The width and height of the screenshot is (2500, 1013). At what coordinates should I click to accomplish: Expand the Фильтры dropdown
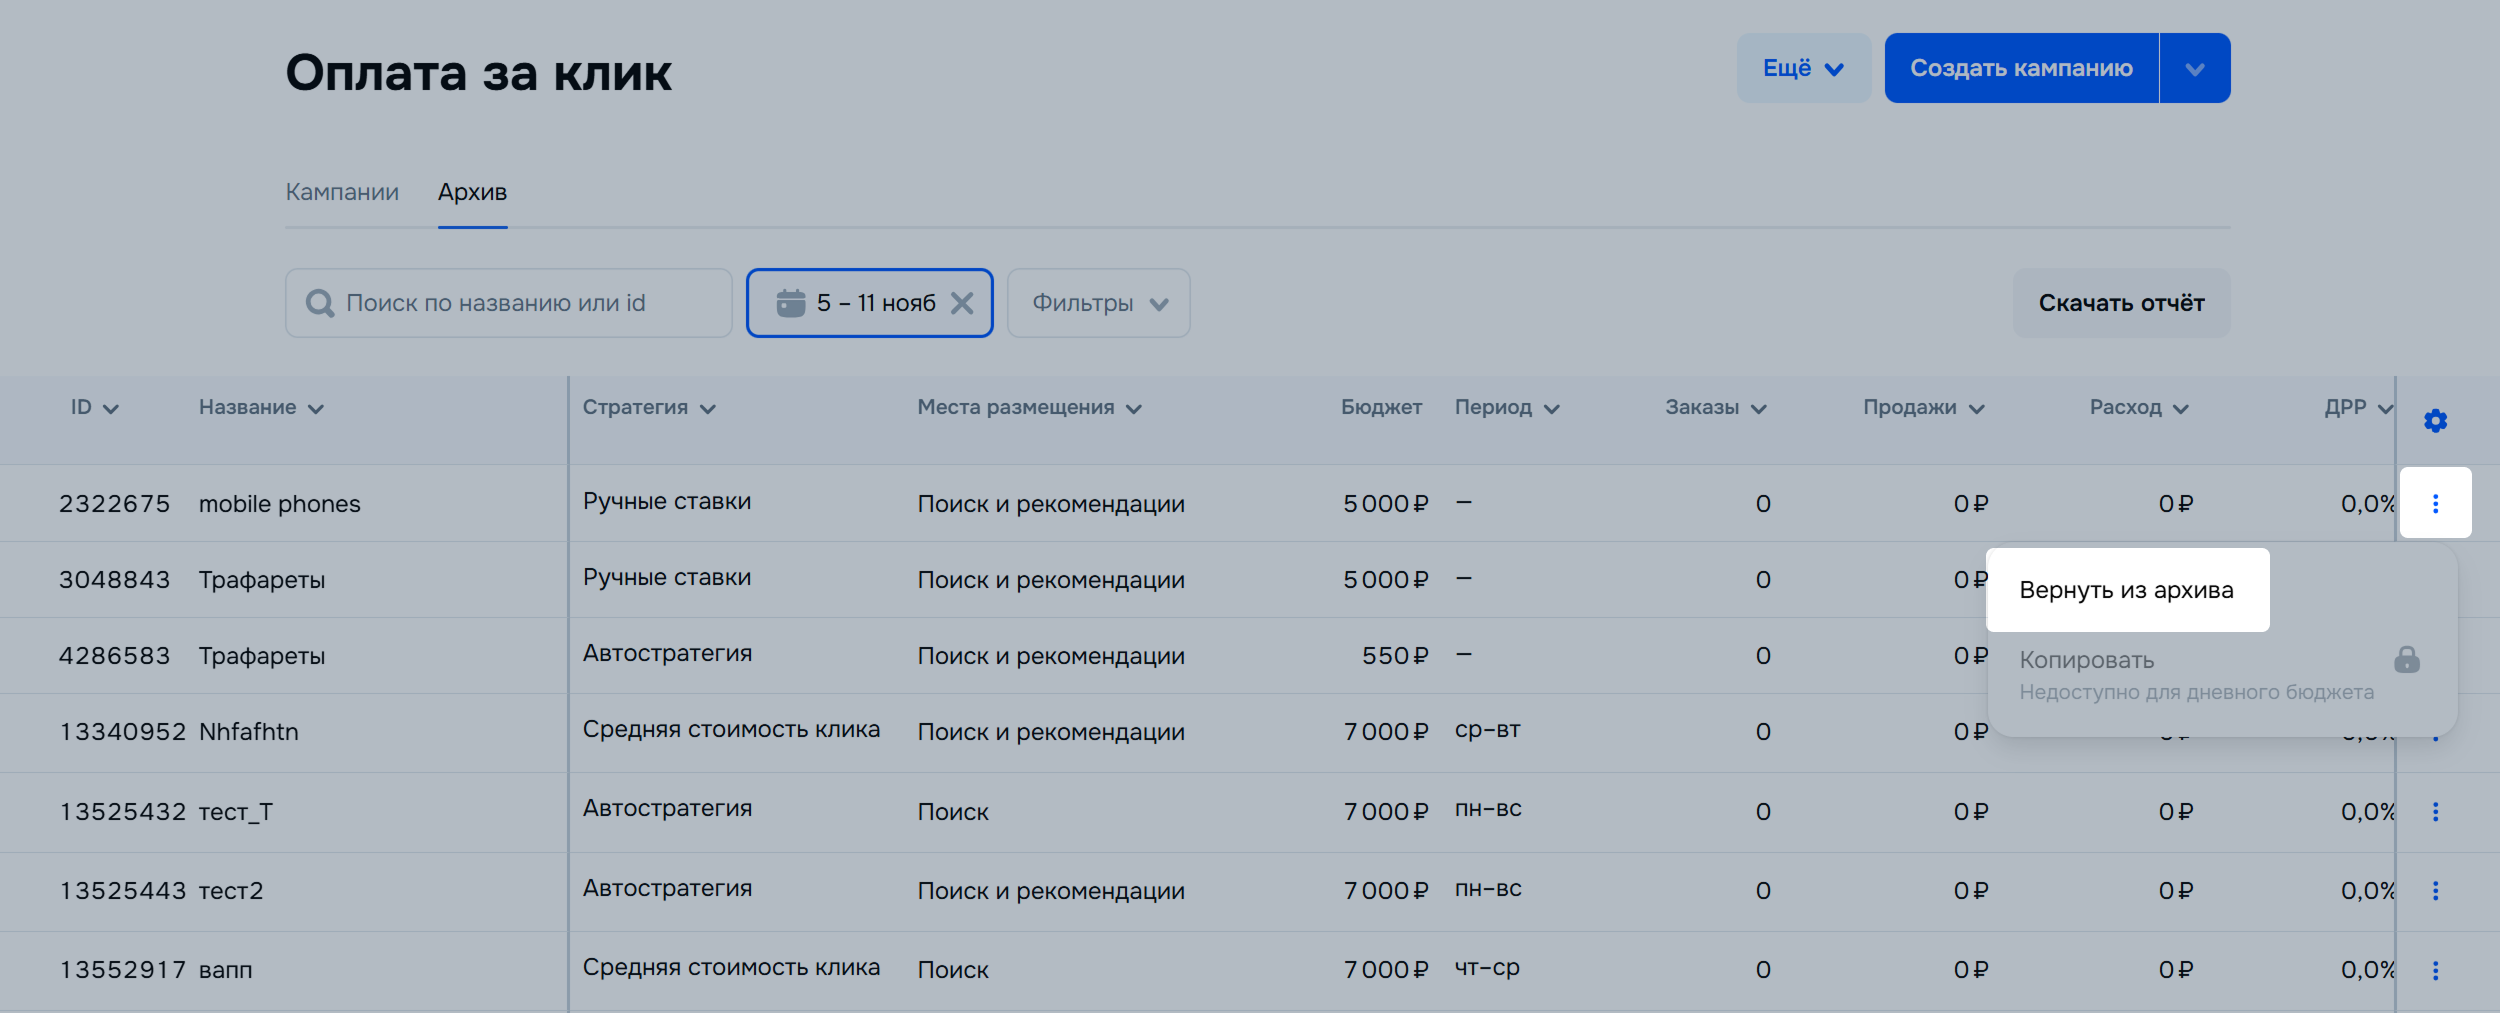point(1098,303)
